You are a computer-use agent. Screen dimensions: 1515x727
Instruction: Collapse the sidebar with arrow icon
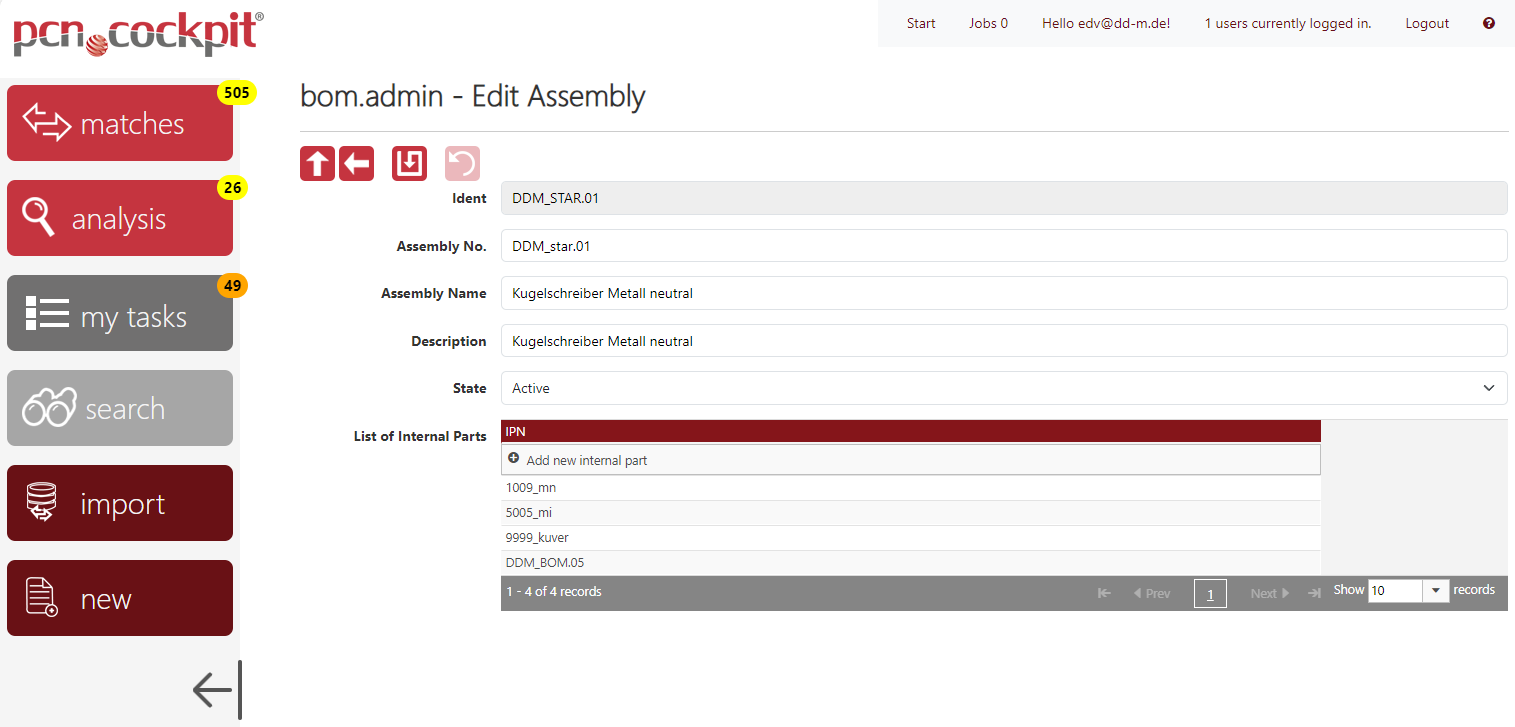[216, 689]
